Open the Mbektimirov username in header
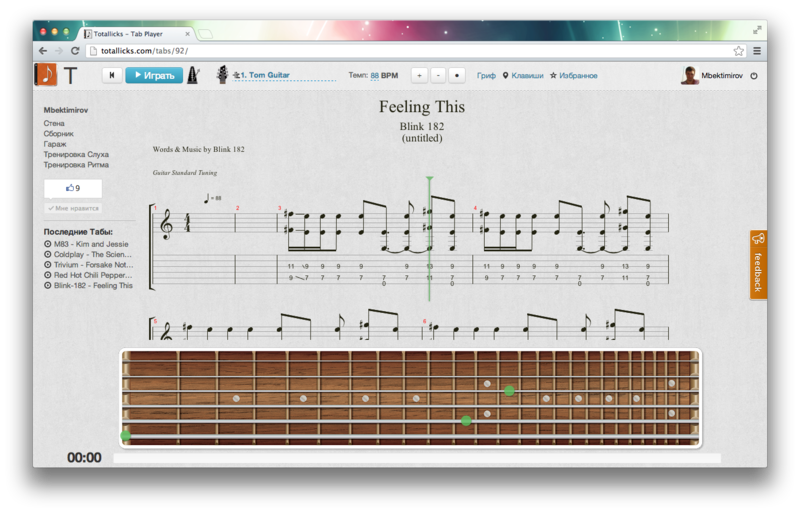 tap(722, 76)
